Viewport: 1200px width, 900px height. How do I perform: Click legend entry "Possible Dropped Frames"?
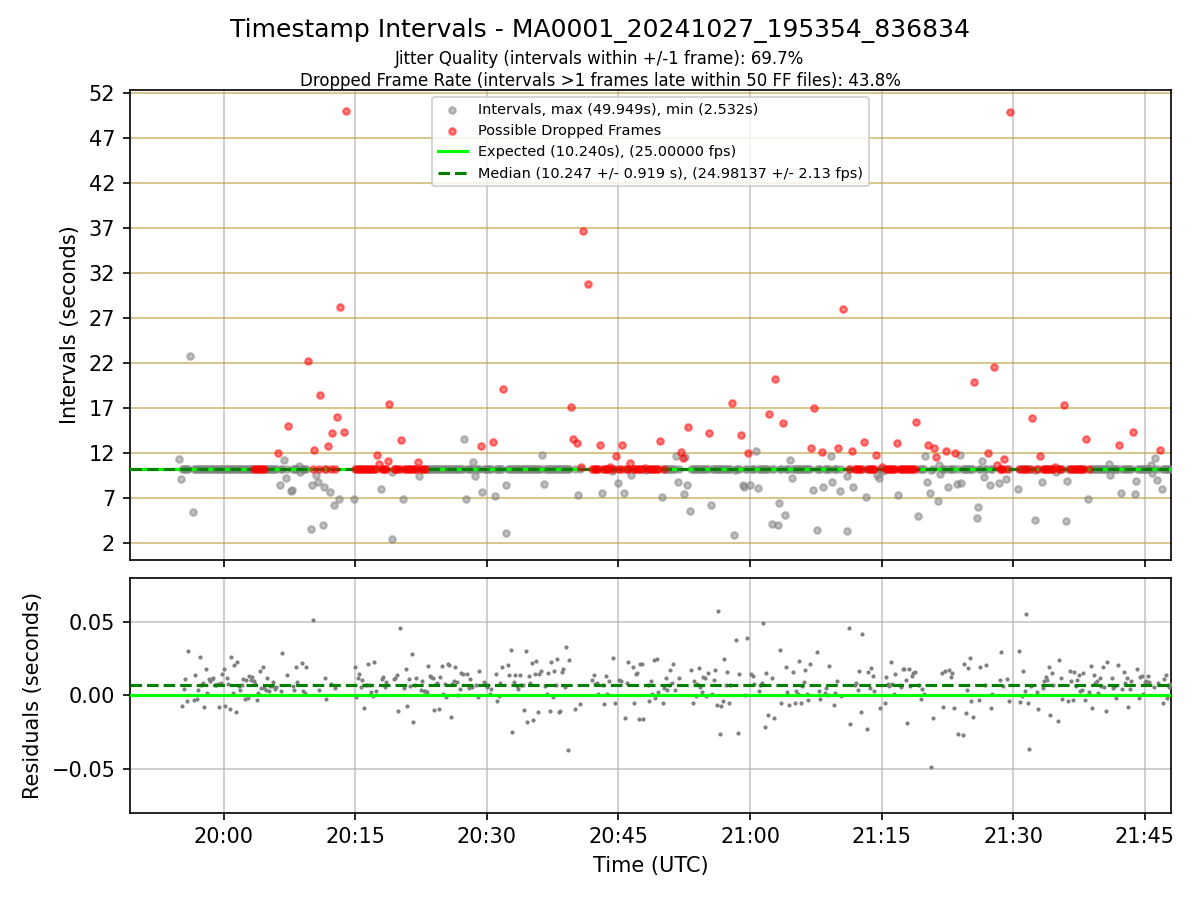point(569,130)
